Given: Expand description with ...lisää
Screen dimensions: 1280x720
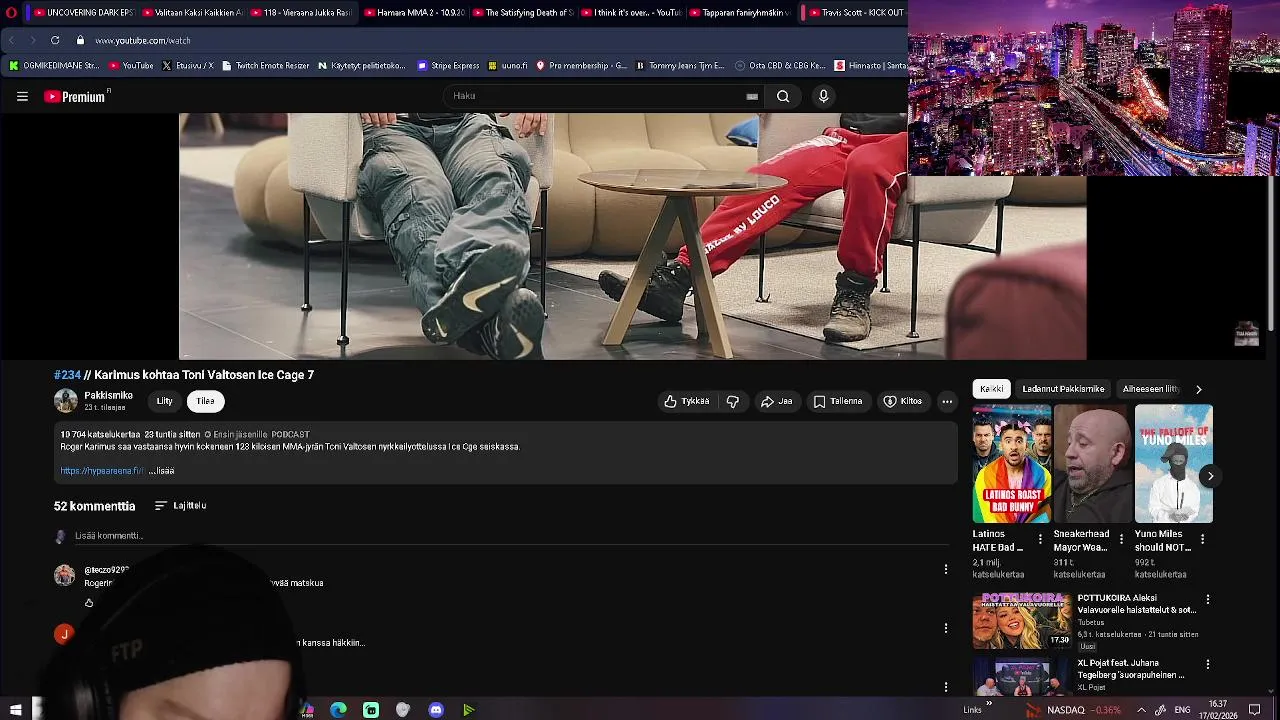Looking at the screenshot, I should click(x=162, y=471).
